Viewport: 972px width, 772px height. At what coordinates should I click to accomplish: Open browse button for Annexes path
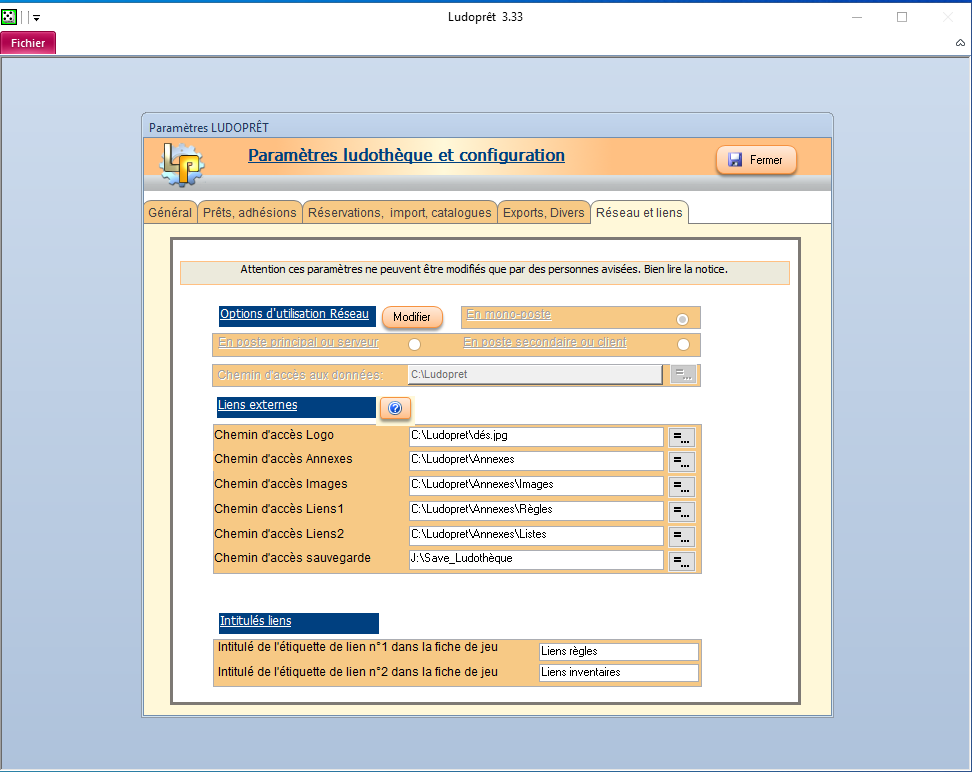pos(682,461)
